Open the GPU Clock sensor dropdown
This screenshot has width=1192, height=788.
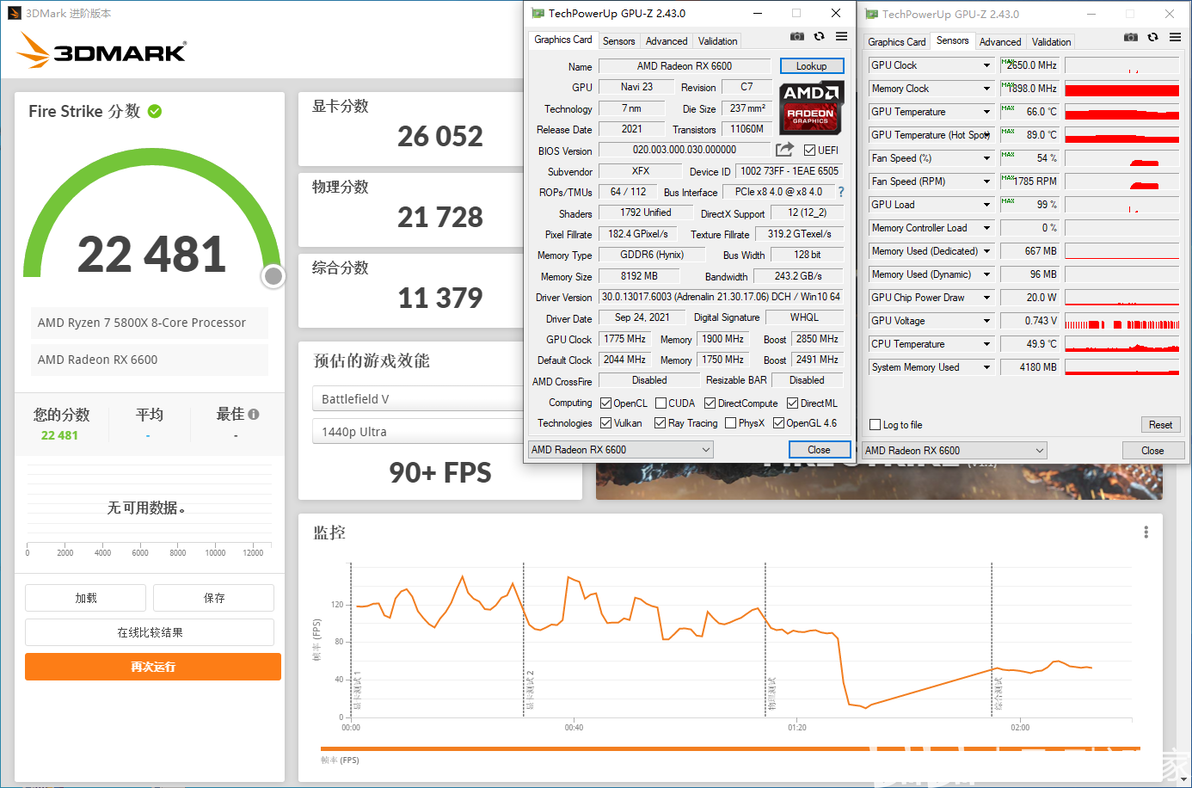click(987, 65)
